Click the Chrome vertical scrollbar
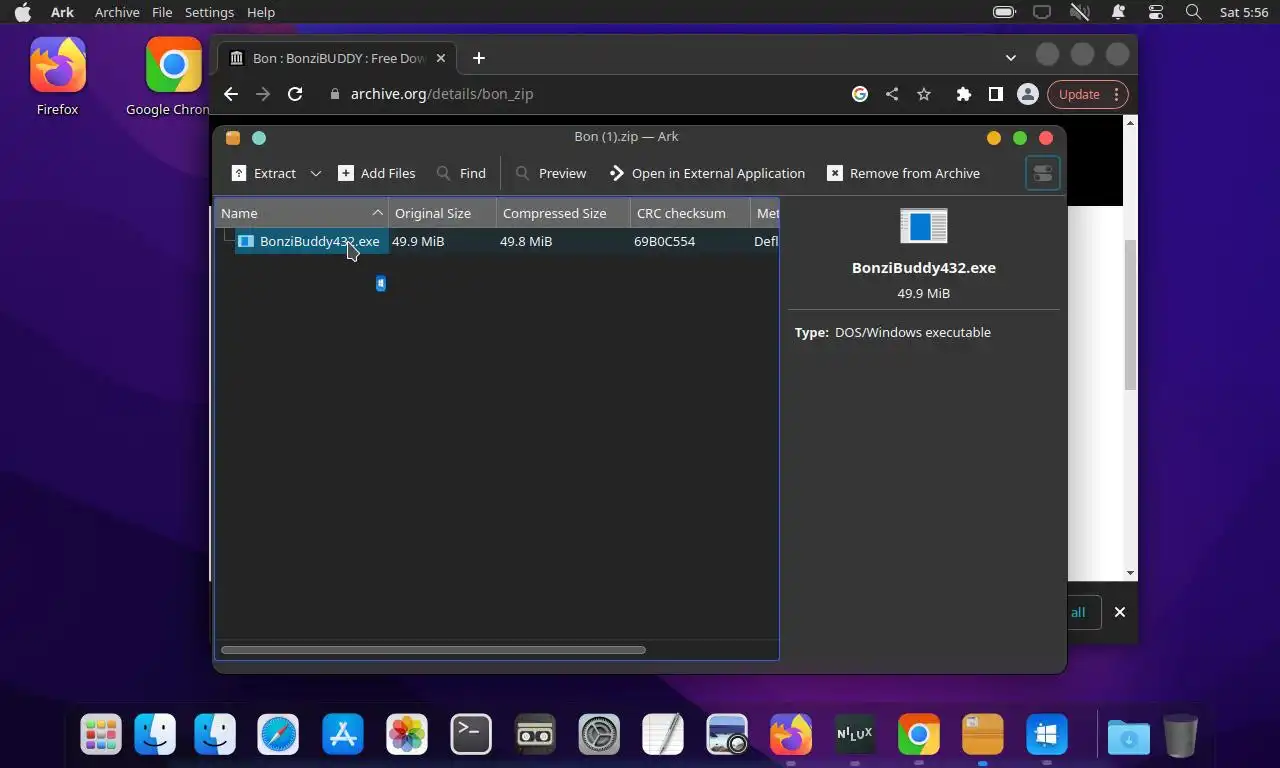Viewport: 1280px width, 768px height. click(1130, 315)
